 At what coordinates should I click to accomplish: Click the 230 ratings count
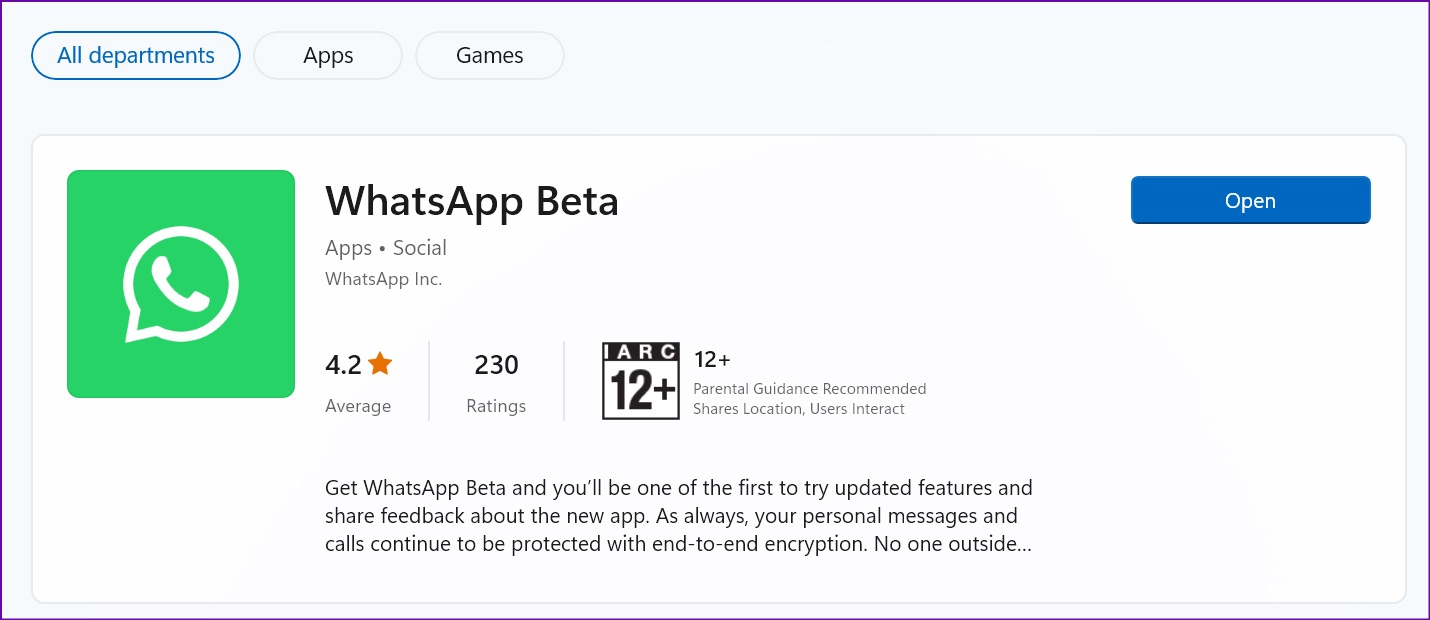(496, 365)
